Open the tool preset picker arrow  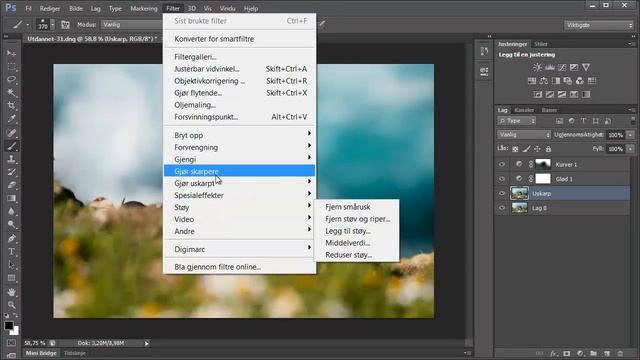(x=28, y=25)
